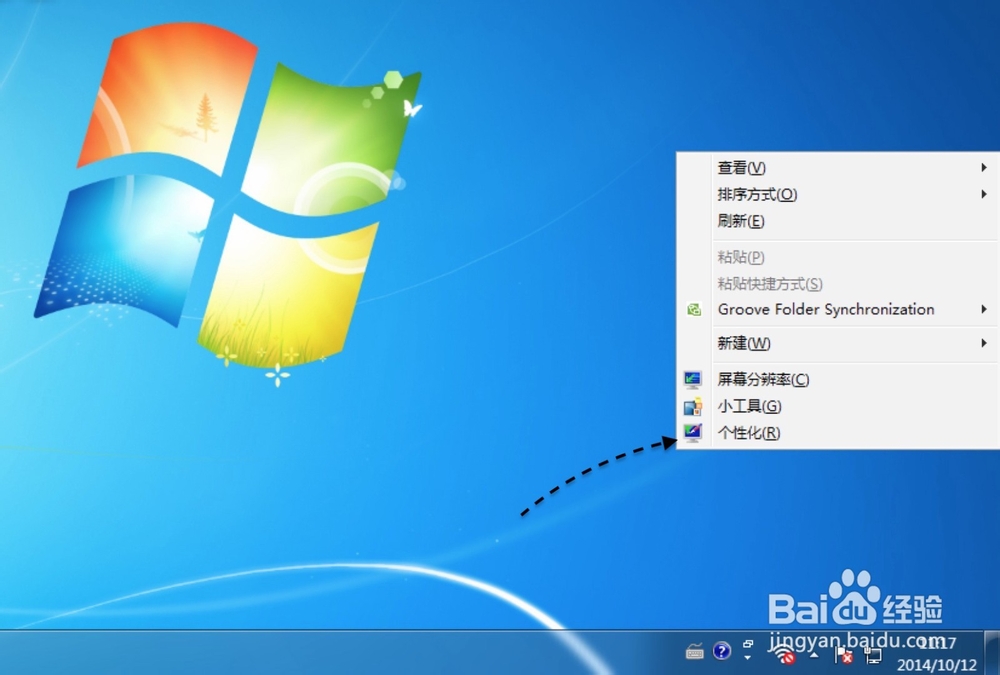
Task: Click the gadgets icon beside 小工具
Action: click(x=693, y=406)
